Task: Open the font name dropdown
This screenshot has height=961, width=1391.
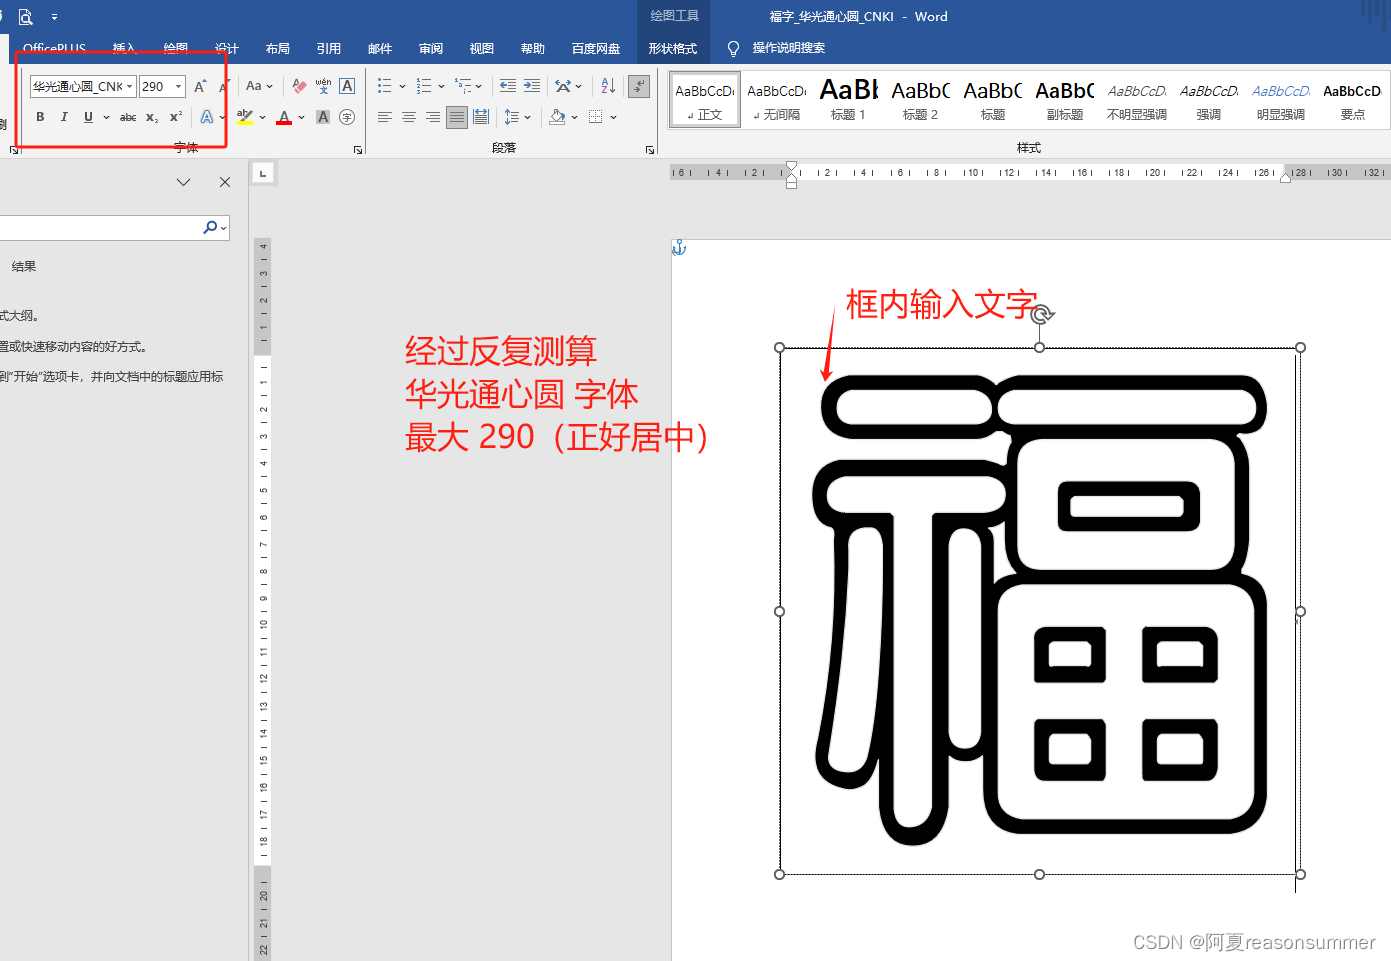Action: (130, 87)
